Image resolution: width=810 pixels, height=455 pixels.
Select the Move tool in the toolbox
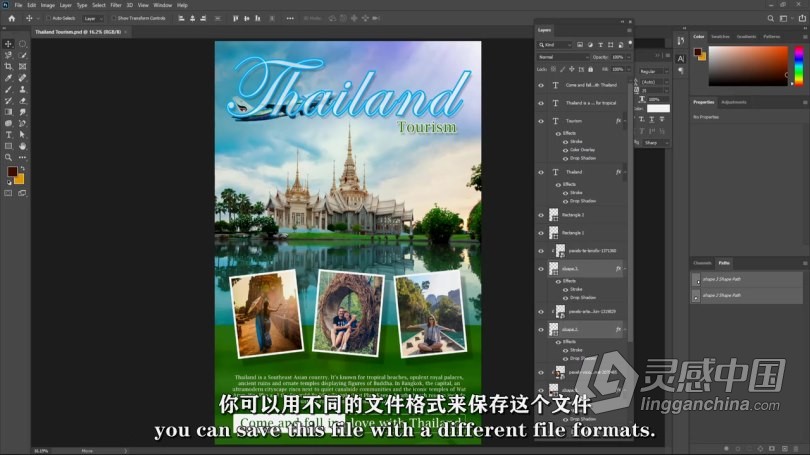(x=8, y=44)
